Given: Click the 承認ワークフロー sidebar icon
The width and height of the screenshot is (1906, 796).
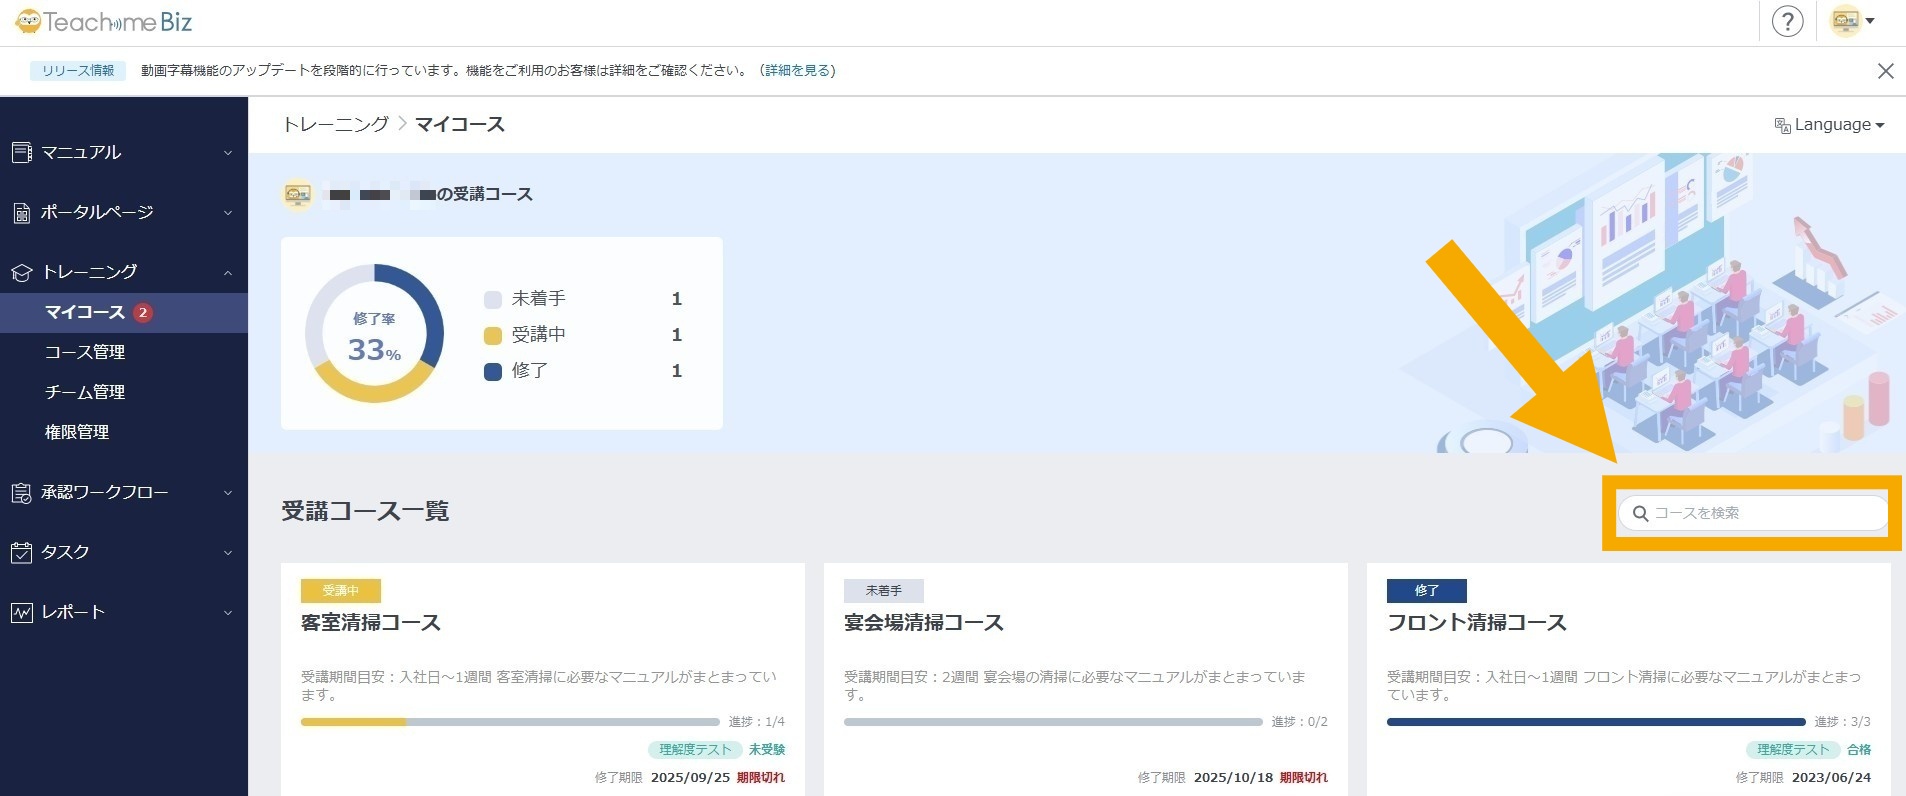Looking at the screenshot, I should [x=22, y=492].
